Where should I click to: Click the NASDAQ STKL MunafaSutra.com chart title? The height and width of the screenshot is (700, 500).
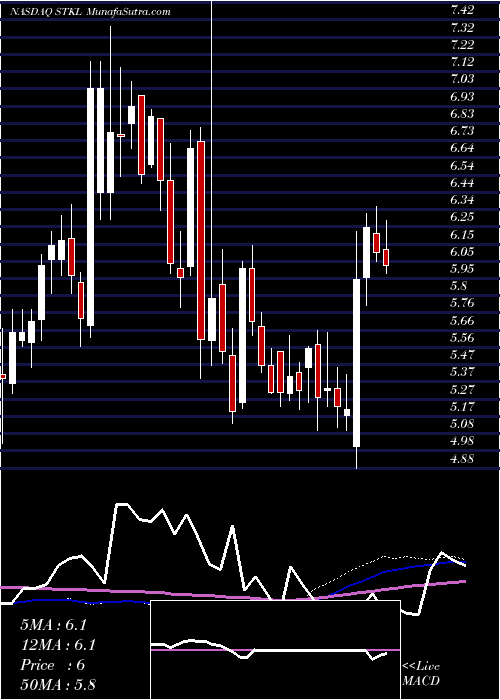[x=90, y=12]
